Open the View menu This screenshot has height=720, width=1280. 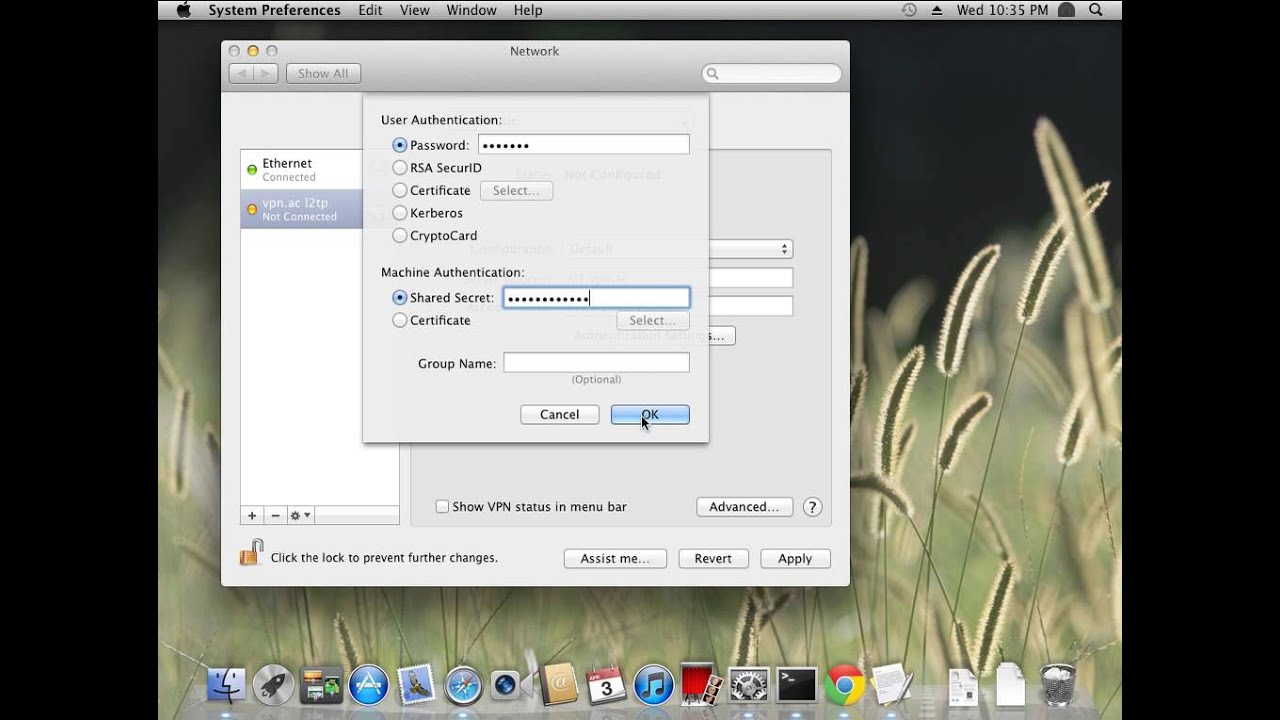(414, 10)
